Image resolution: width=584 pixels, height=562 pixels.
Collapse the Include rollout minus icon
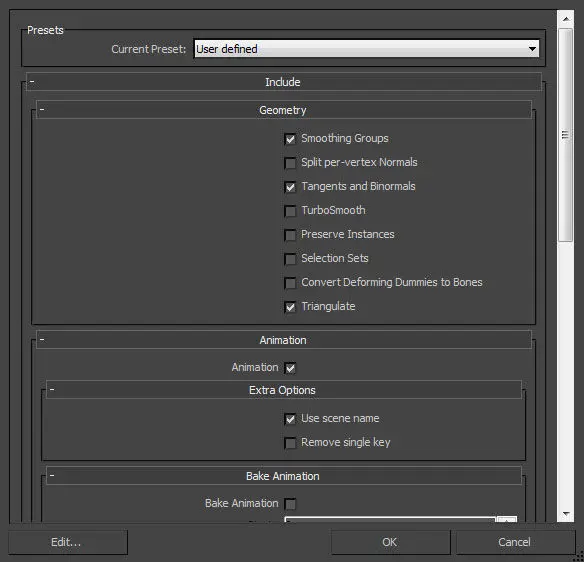coord(32,81)
